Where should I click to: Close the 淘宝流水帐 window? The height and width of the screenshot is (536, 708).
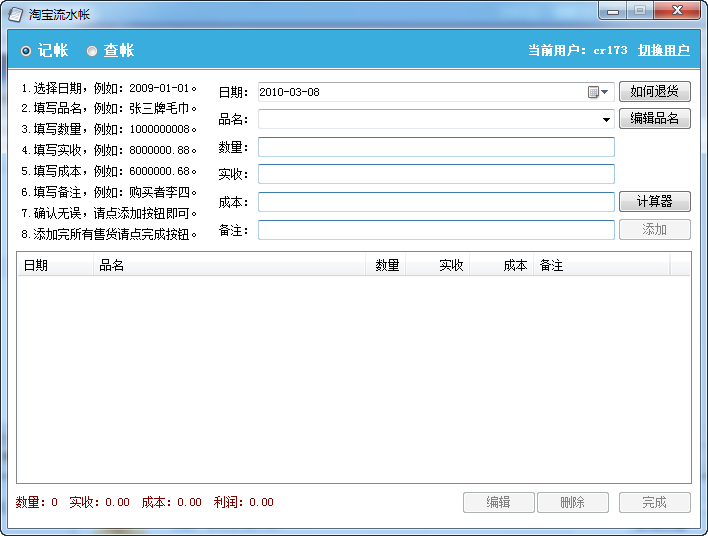[677, 11]
